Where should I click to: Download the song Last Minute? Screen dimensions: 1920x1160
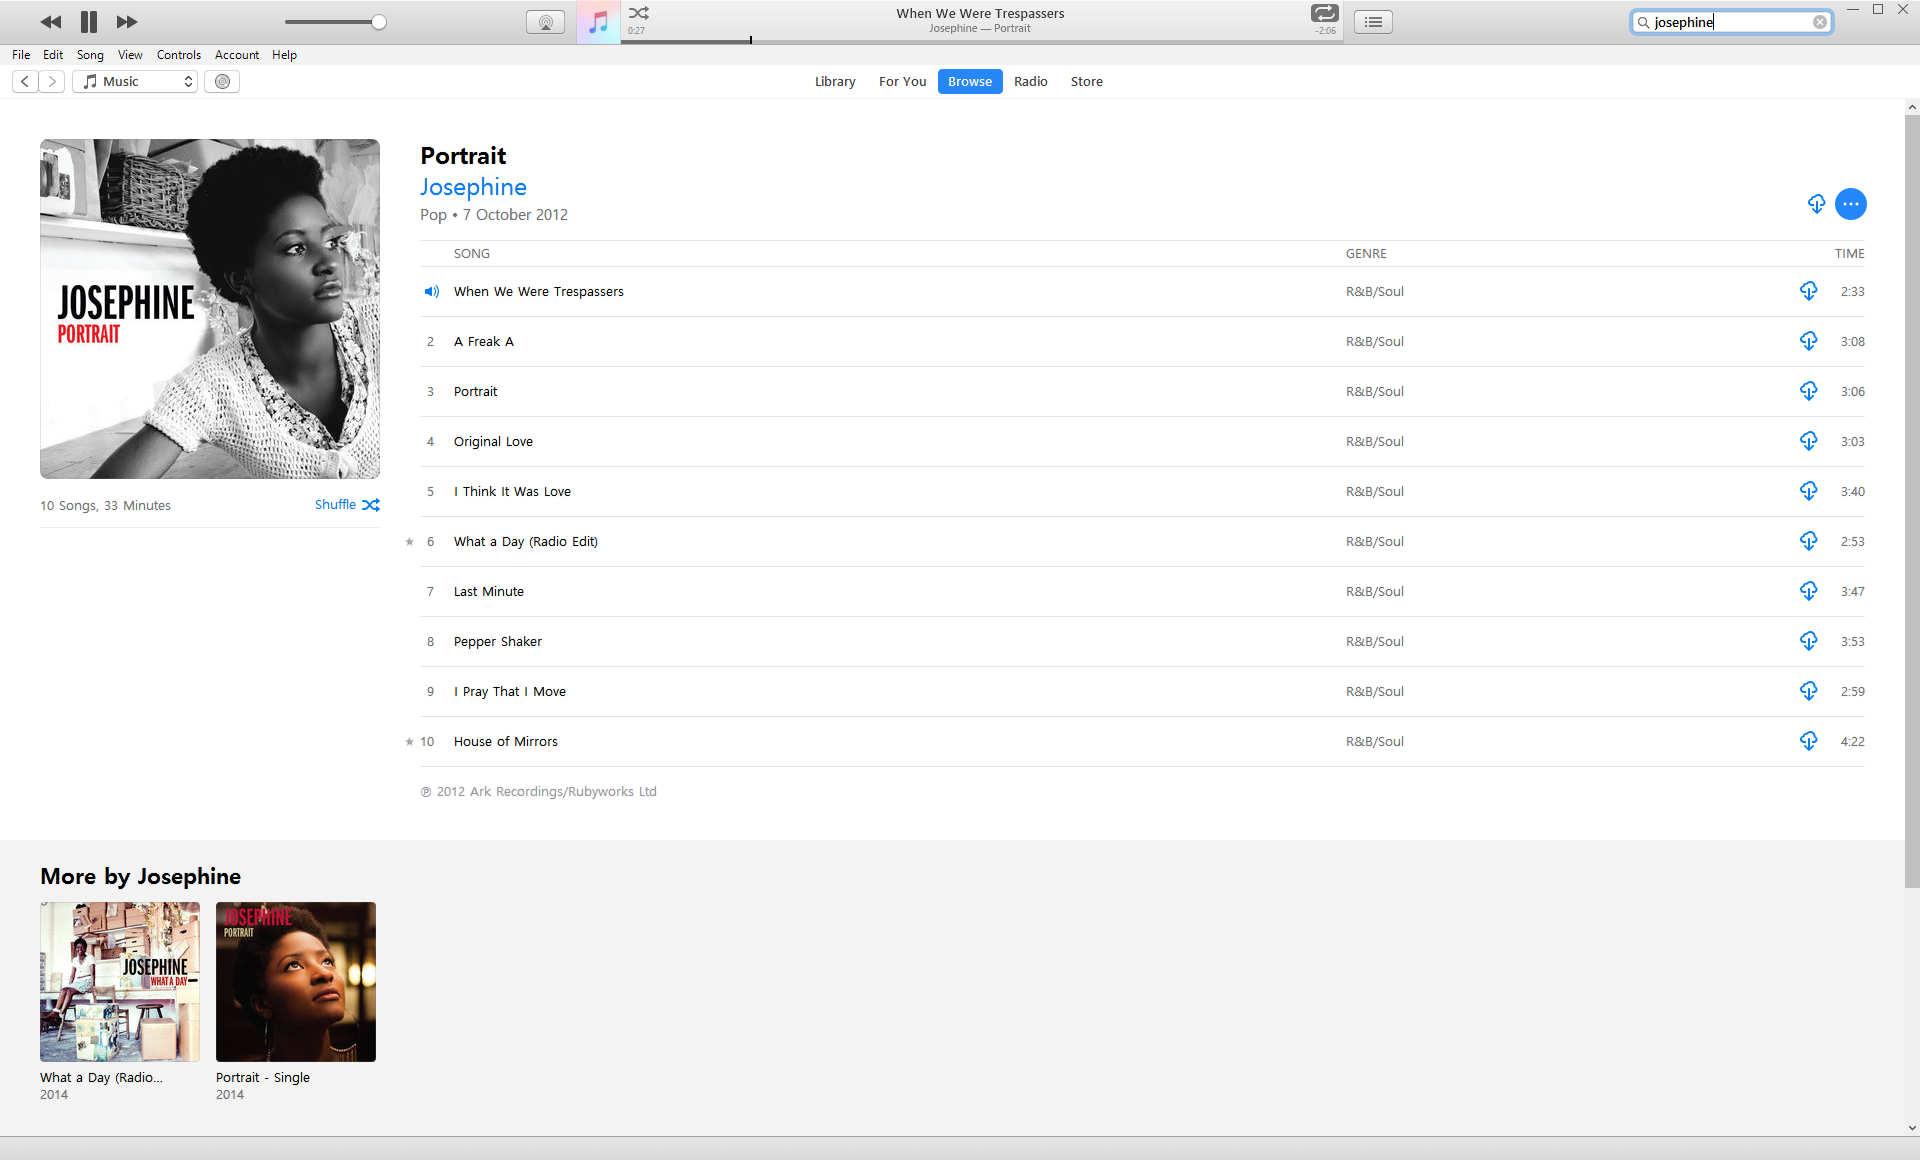(1809, 591)
